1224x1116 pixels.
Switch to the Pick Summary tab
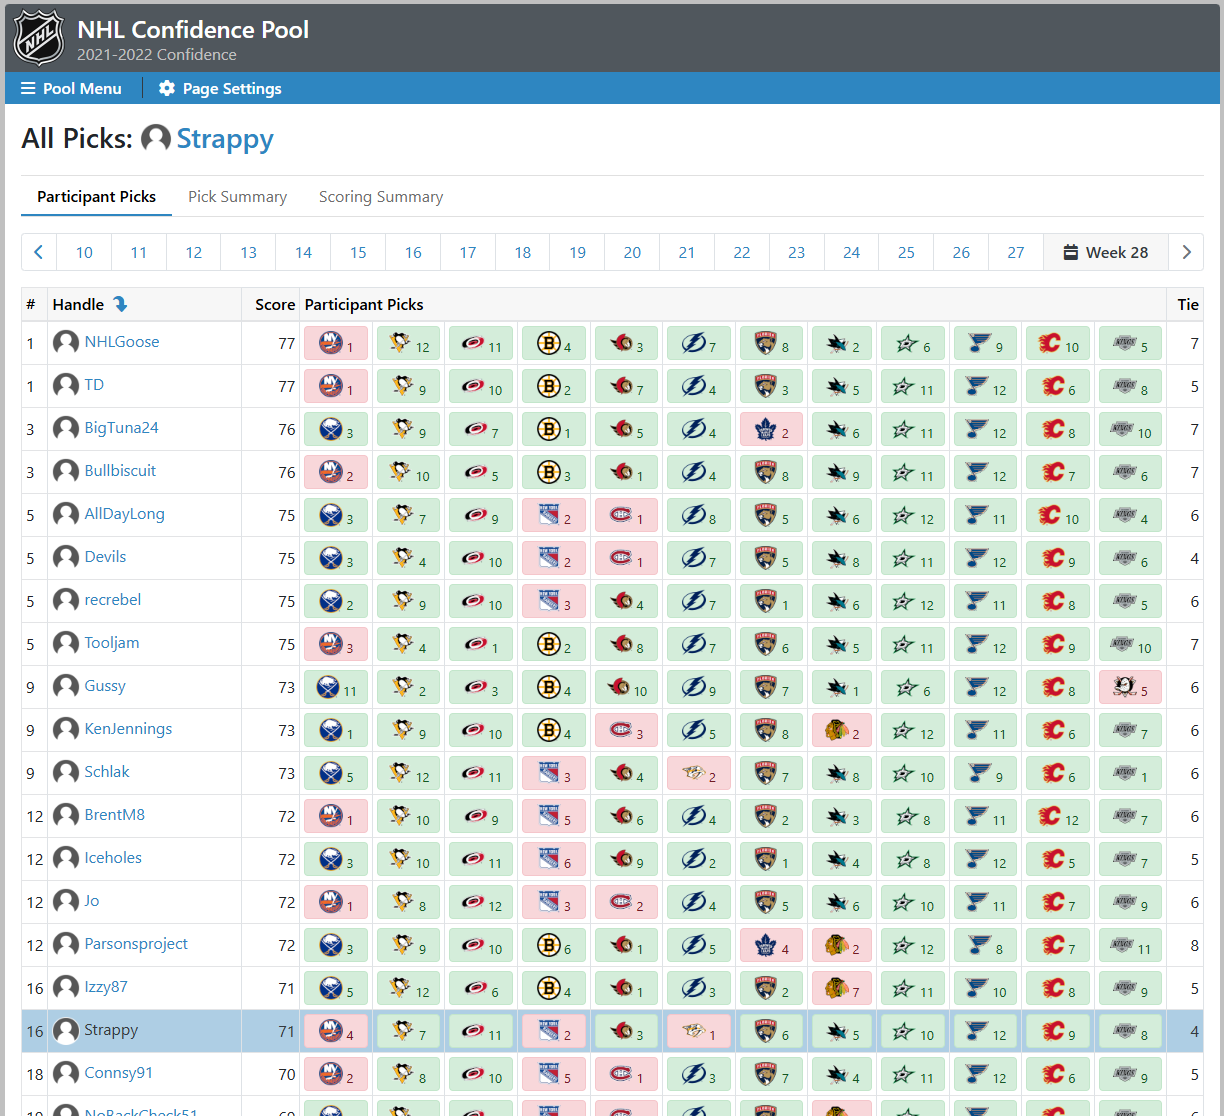(237, 197)
